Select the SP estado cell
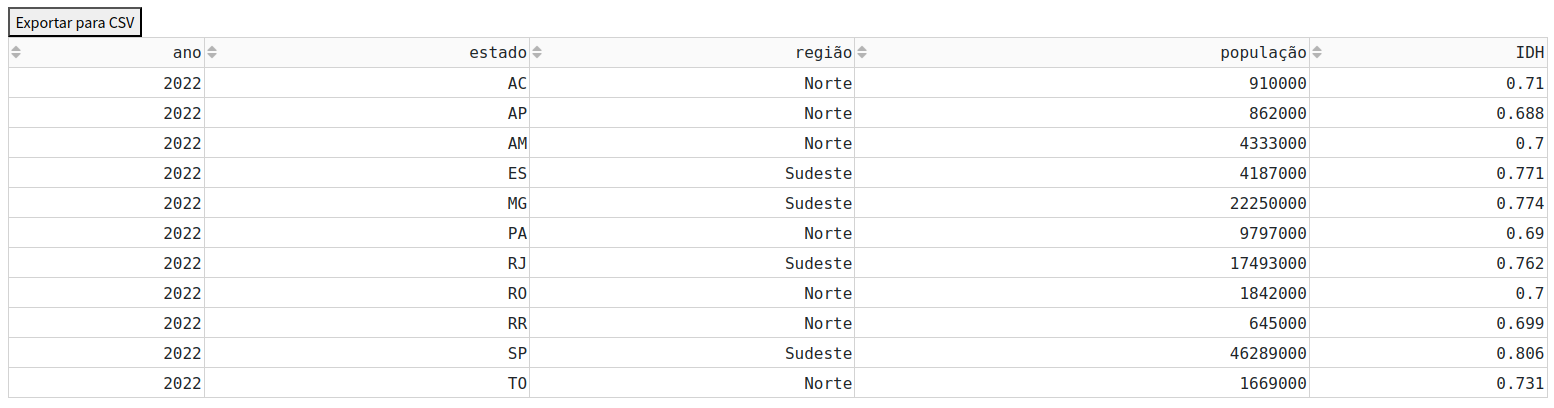 coord(517,353)
